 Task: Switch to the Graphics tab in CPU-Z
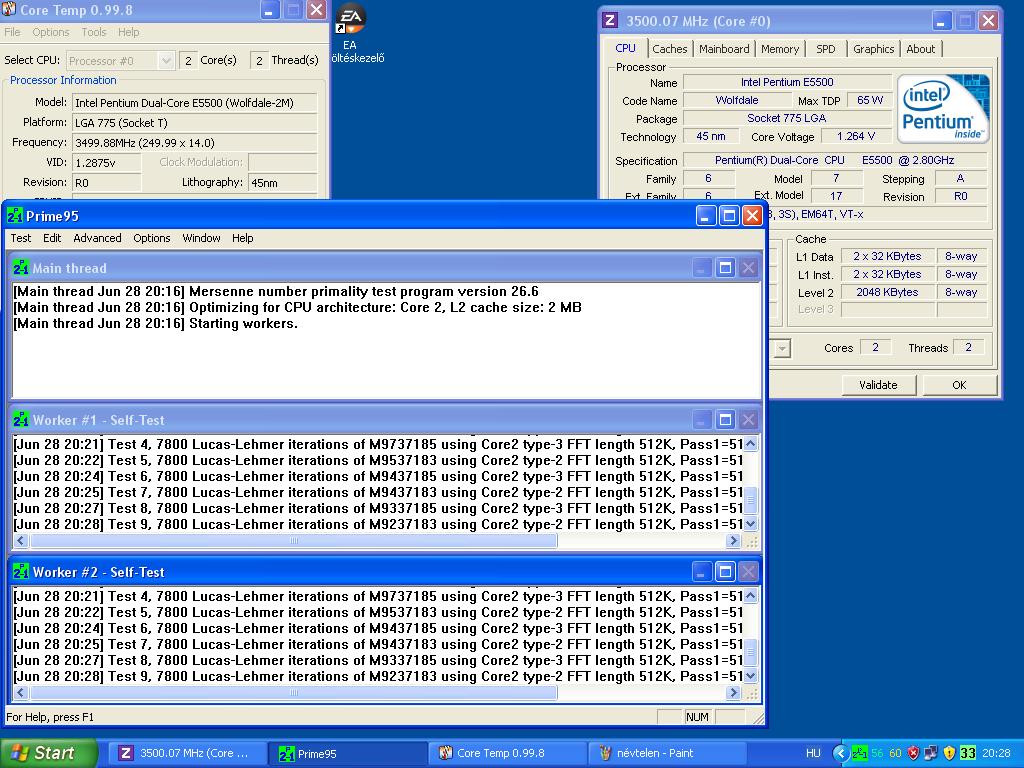coord(873,49)
